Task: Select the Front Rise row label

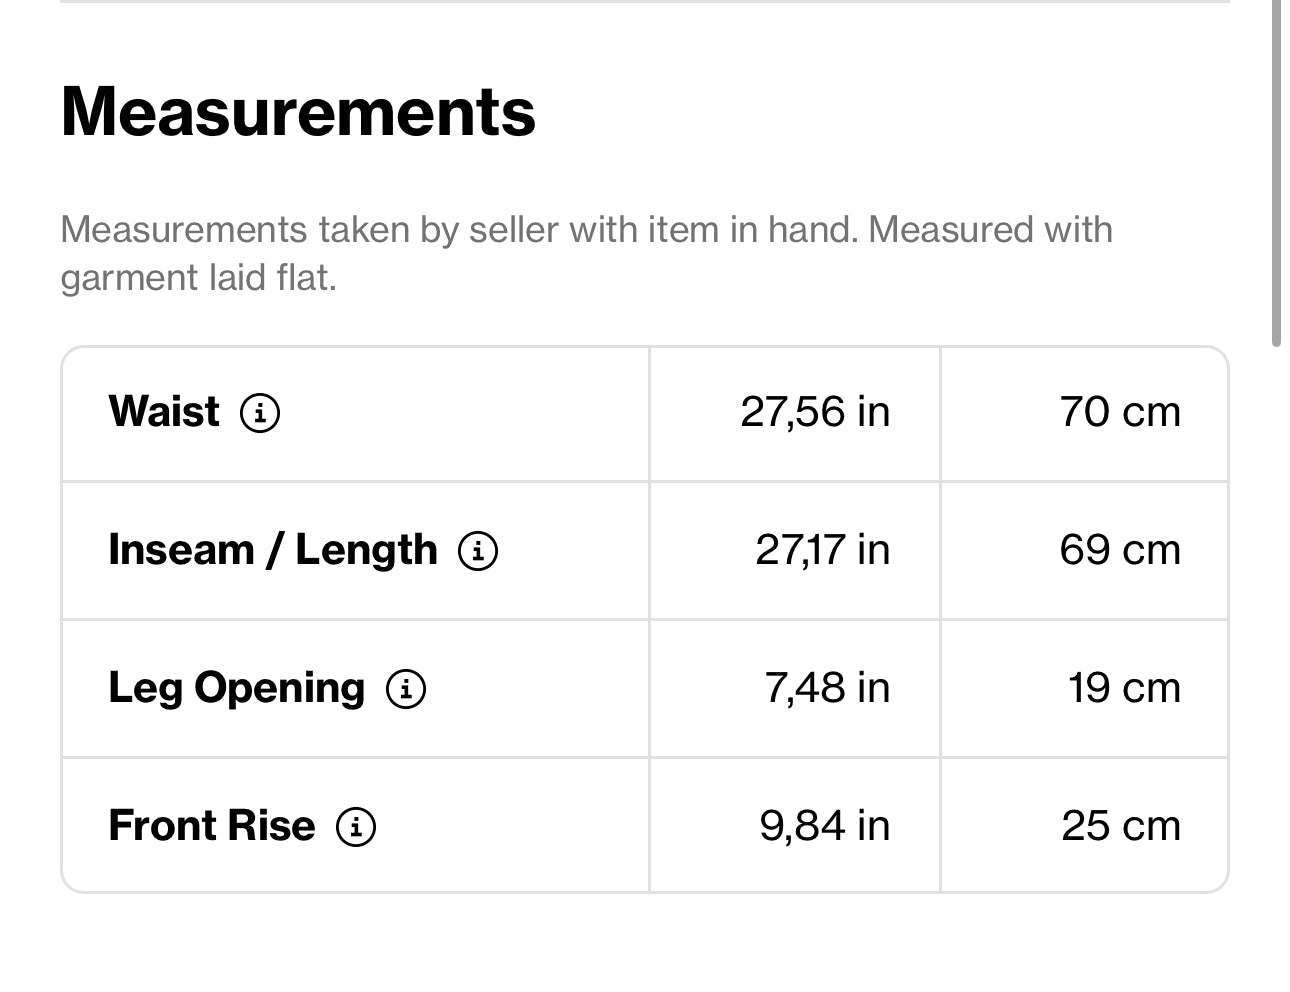Action: pos(211,826)
